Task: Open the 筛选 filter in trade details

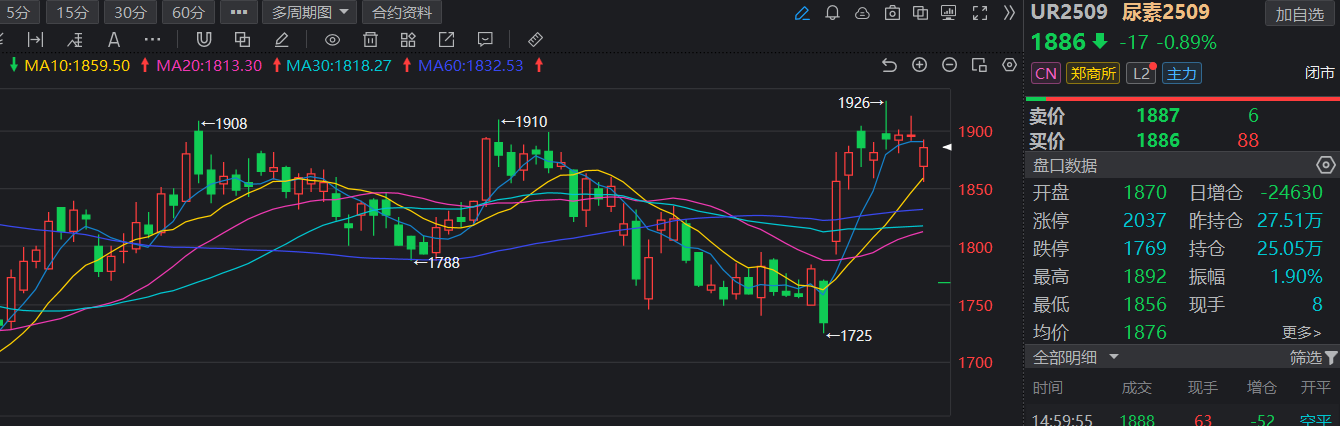Action: 1313,357
